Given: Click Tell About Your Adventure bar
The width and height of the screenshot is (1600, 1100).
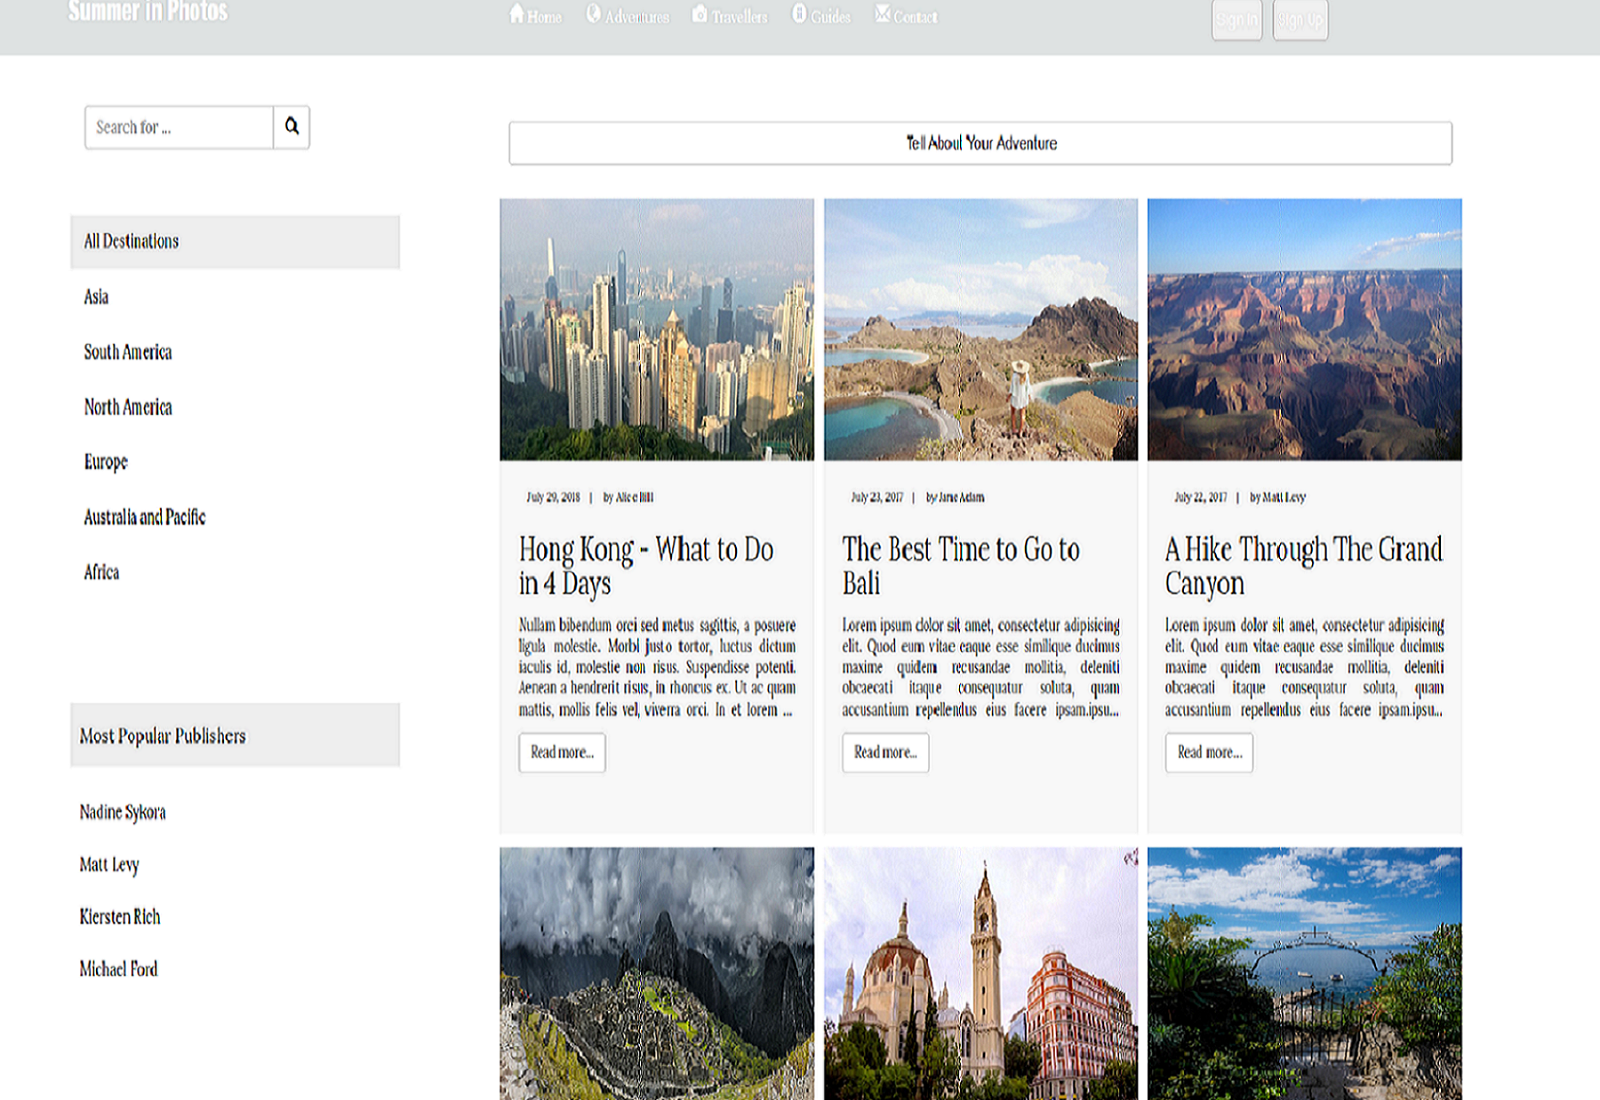Looking at the screenshot, I should (x=980, y=143).
